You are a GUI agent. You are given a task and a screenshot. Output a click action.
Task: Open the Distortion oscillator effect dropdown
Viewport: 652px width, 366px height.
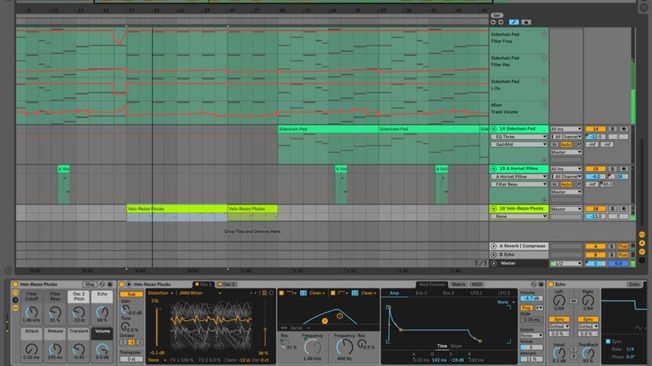point(161,293)
